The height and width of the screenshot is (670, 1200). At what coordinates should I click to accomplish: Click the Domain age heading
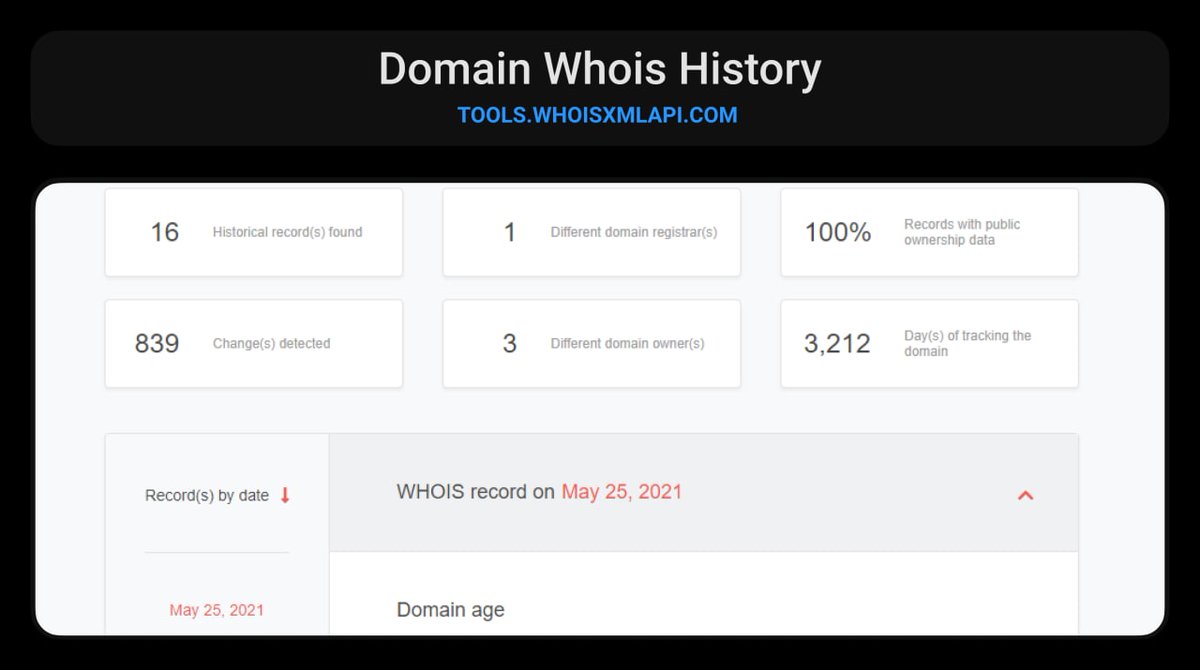tap(450, 610)
